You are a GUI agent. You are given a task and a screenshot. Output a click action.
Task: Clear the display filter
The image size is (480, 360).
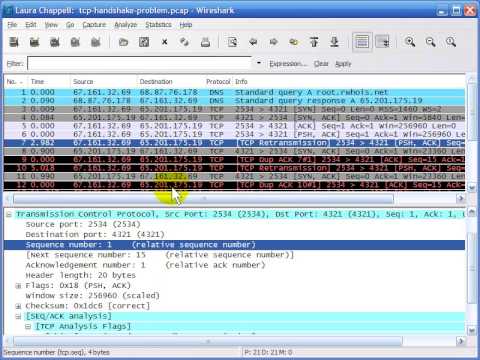[321, 64]
